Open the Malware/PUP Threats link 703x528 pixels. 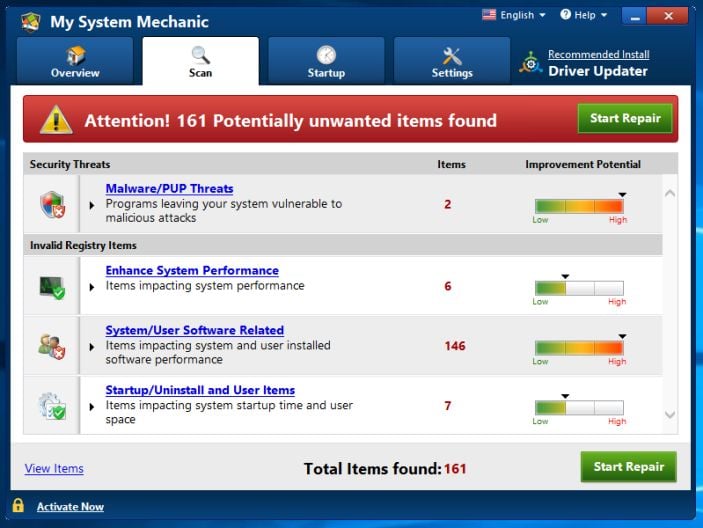click(169, 189)
